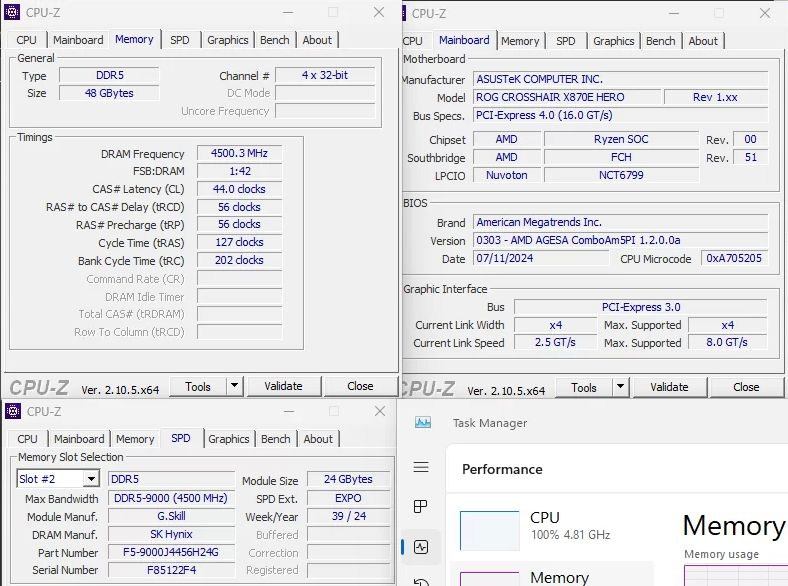Open Processes page icon in Task Manager sidebar
Image resolution: width=788 pixels, height=586 pixels.
(x=421, y=507)
